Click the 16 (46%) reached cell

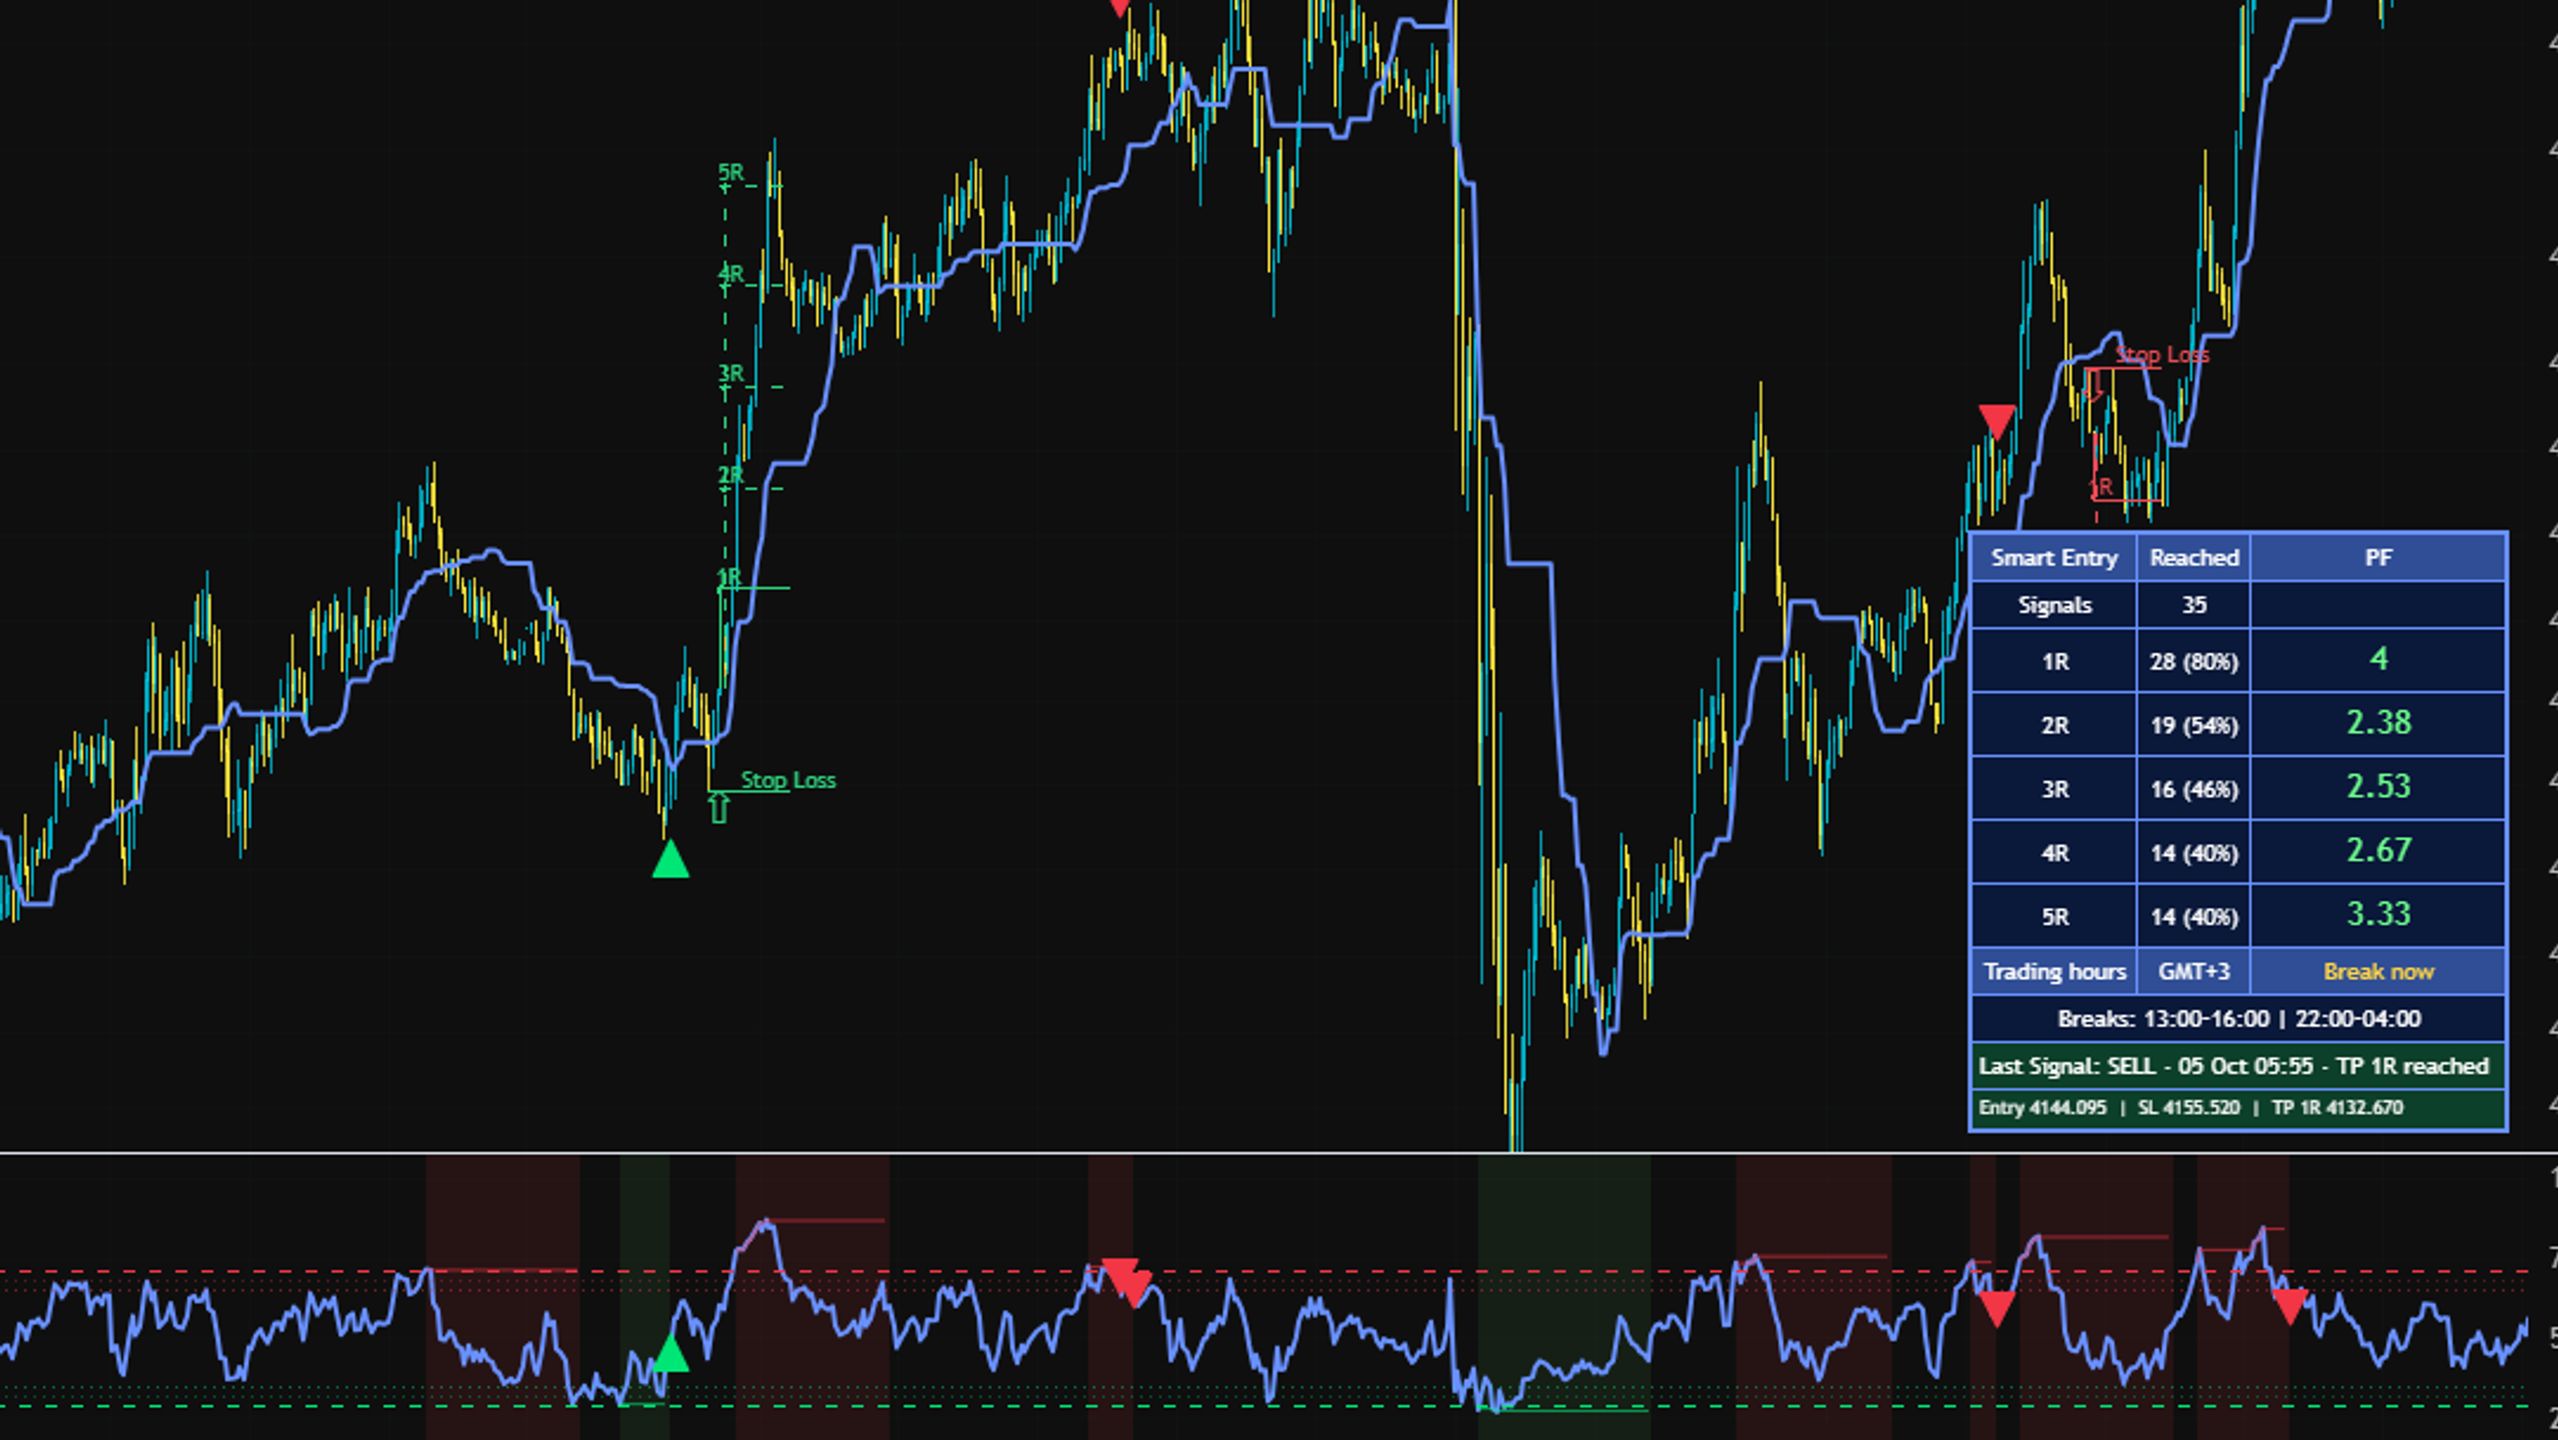point(2194,790)
